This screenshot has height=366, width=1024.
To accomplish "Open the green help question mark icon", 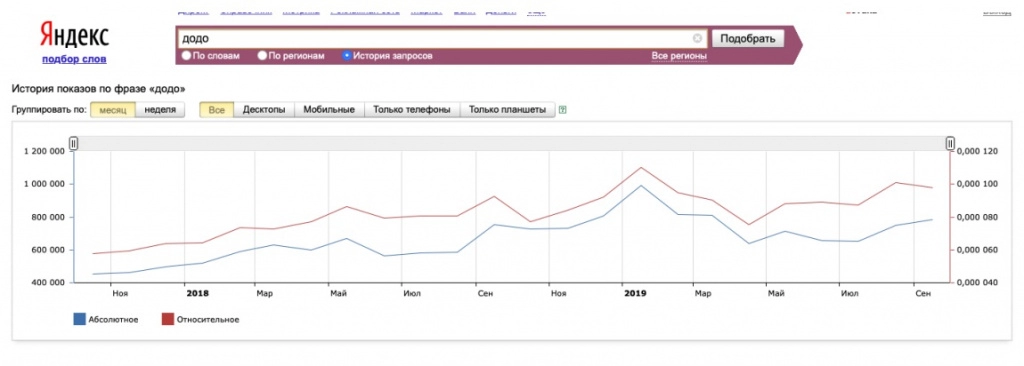I will coord(563,110).
